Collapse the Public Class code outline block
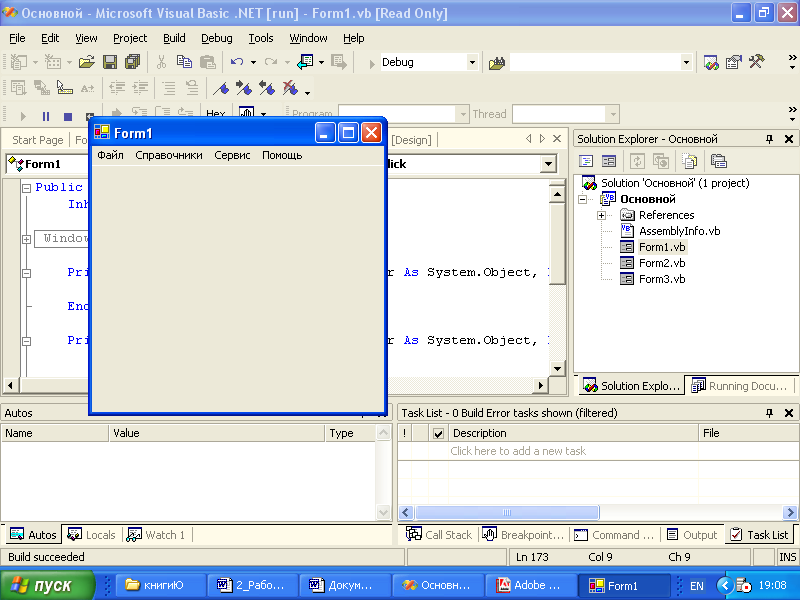Image resolution: width=800 pixels, height=600 pixels. tap(27, 188)
